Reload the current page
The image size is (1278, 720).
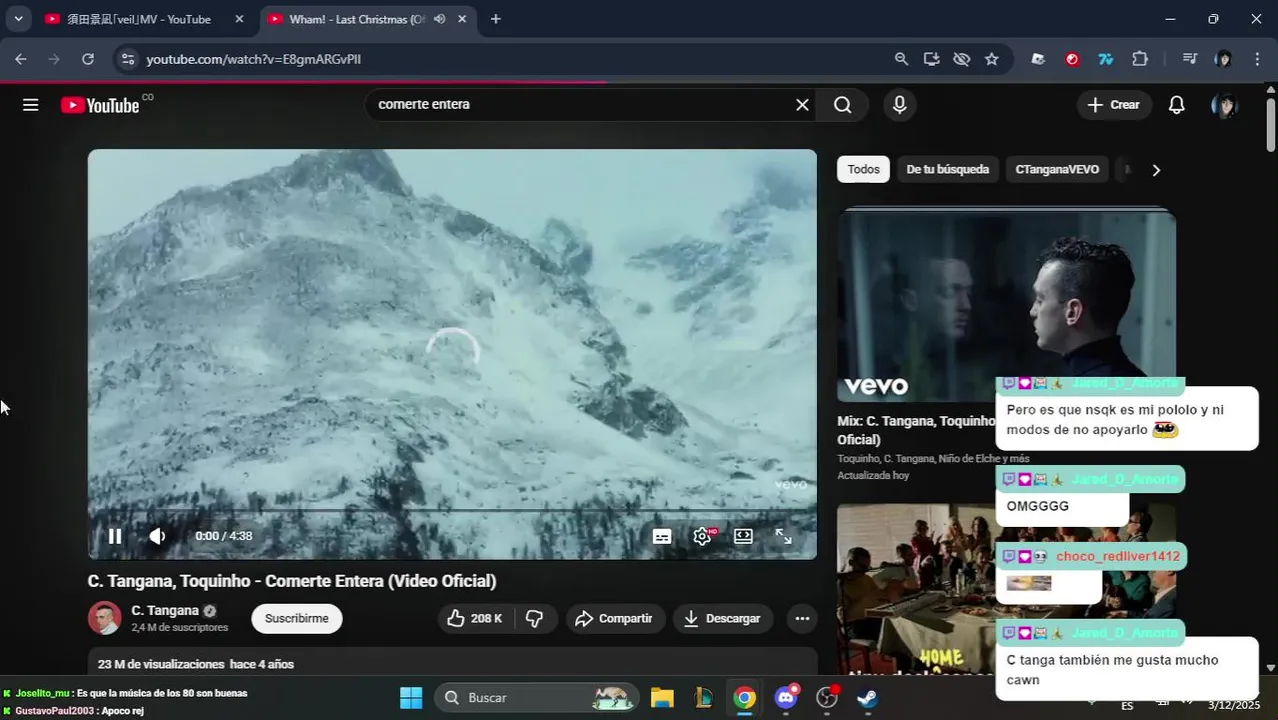tap(88, 59)
